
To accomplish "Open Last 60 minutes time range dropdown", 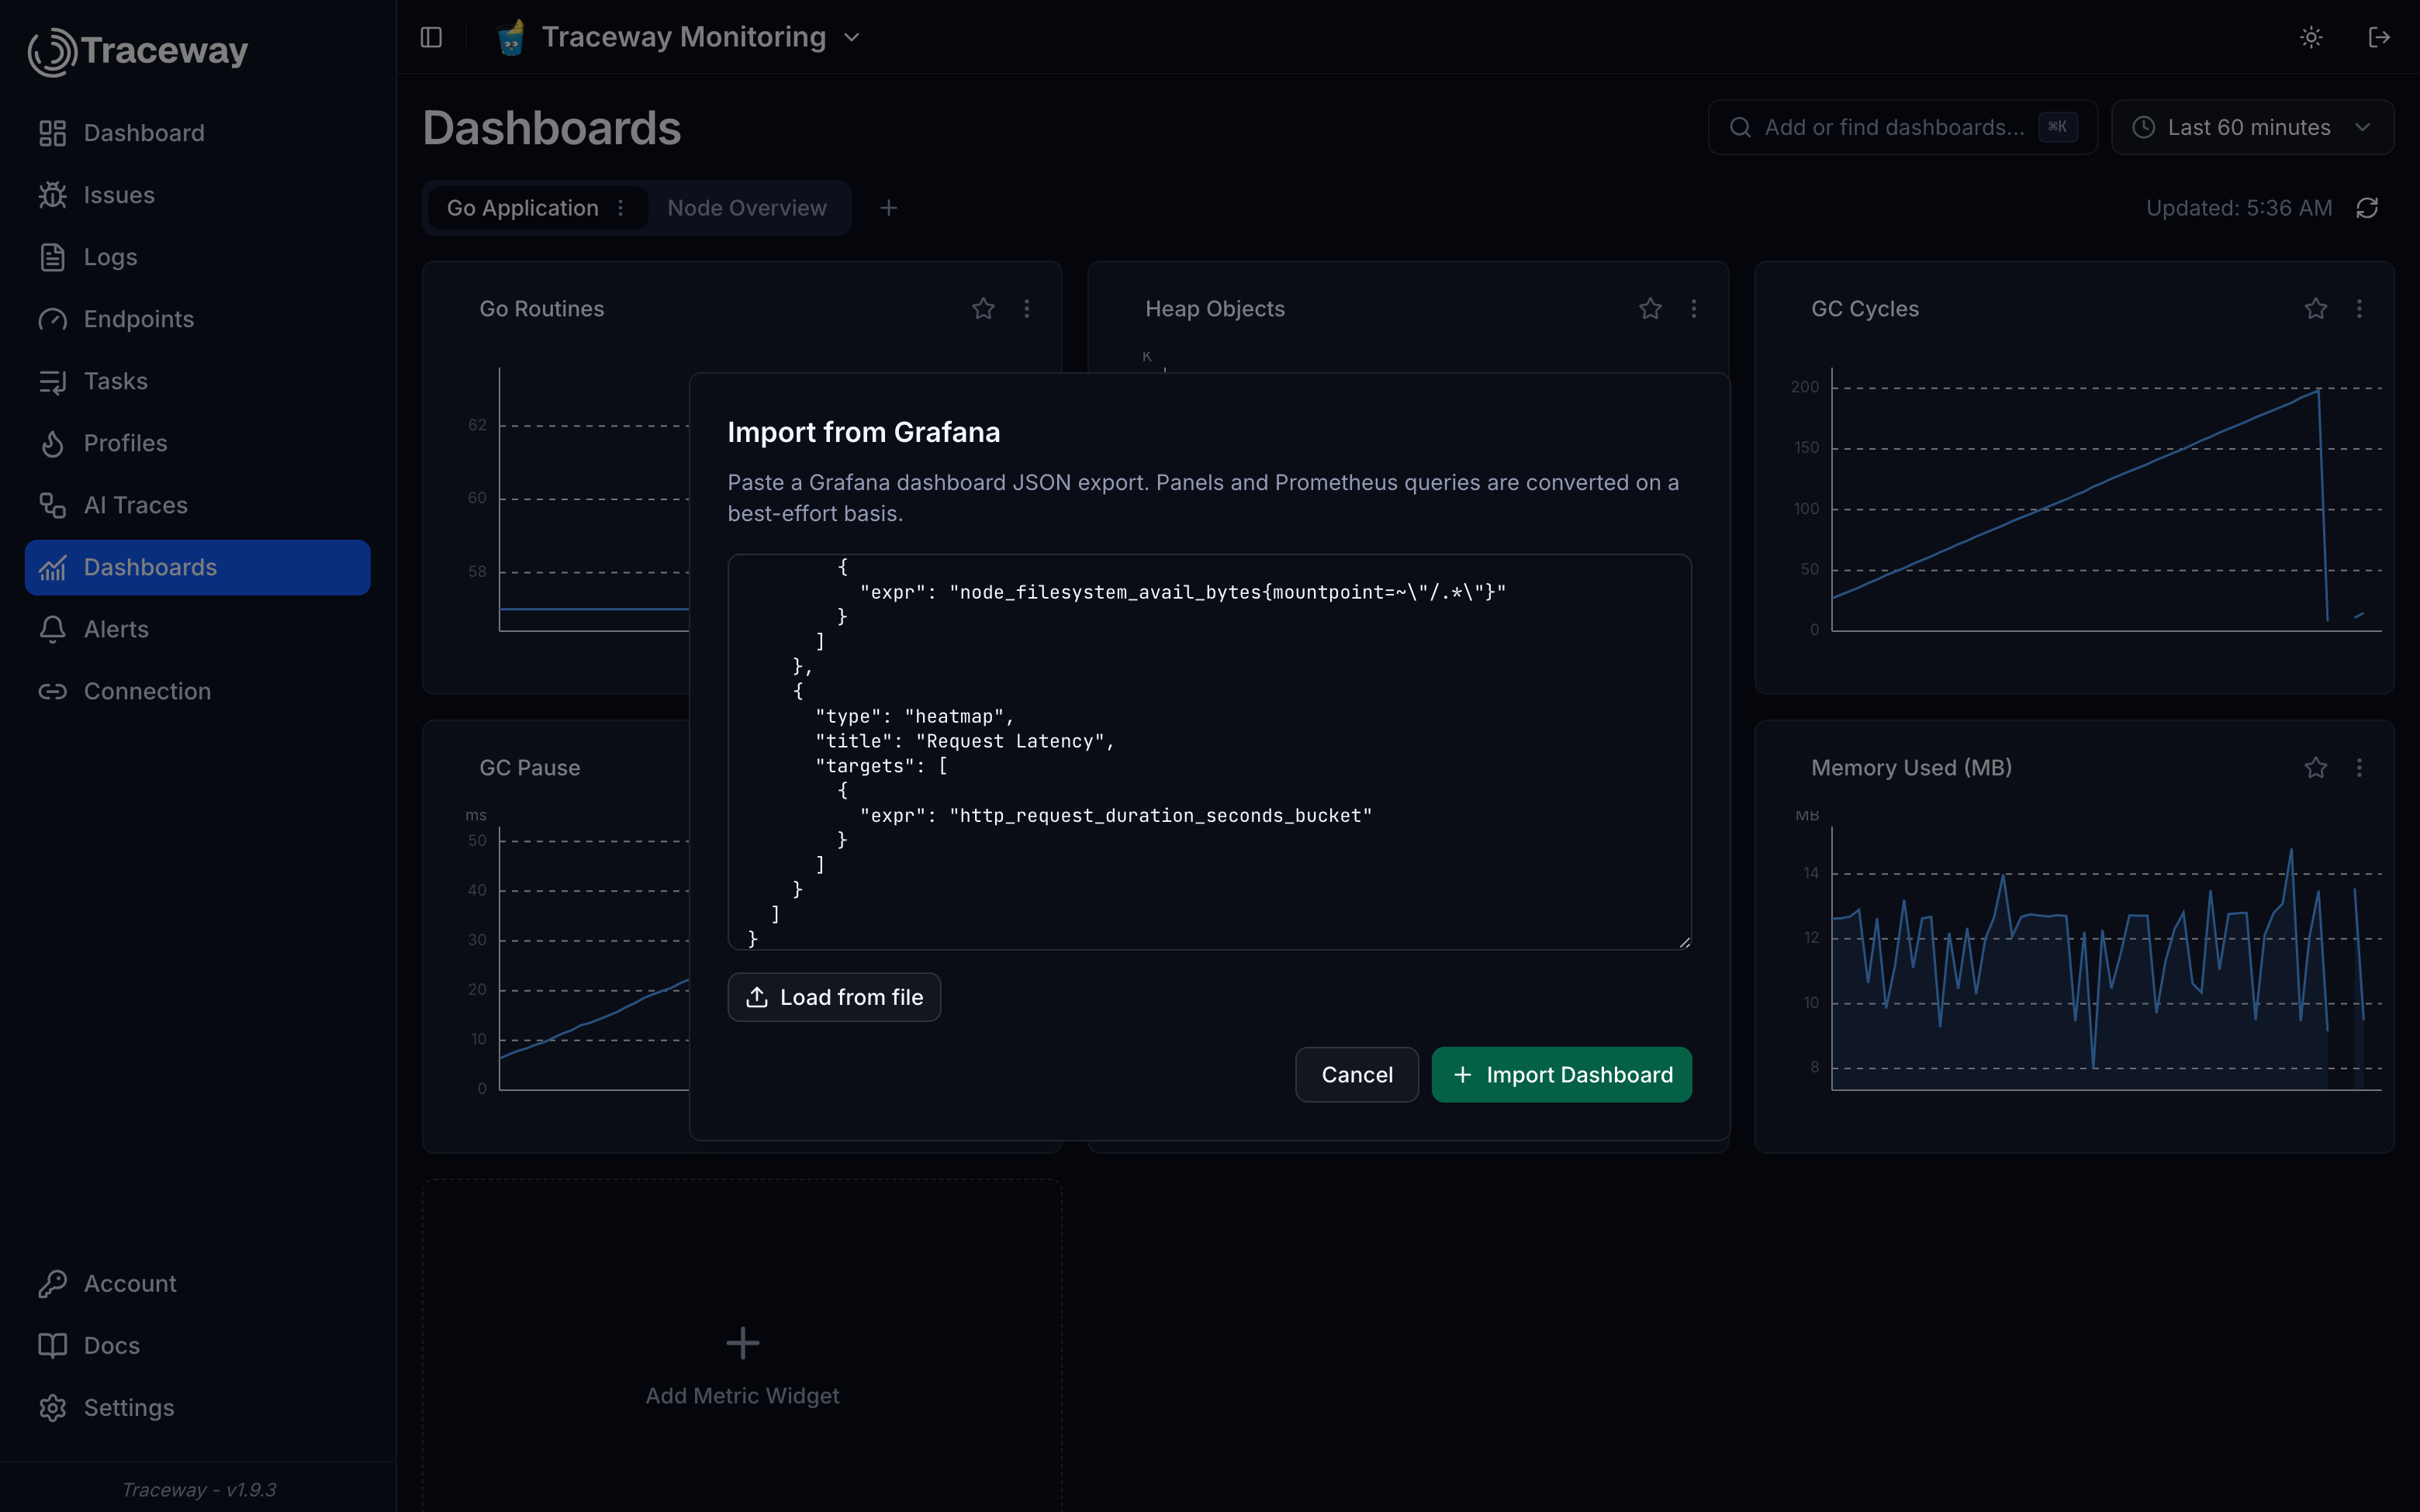I will (2252, 127).
